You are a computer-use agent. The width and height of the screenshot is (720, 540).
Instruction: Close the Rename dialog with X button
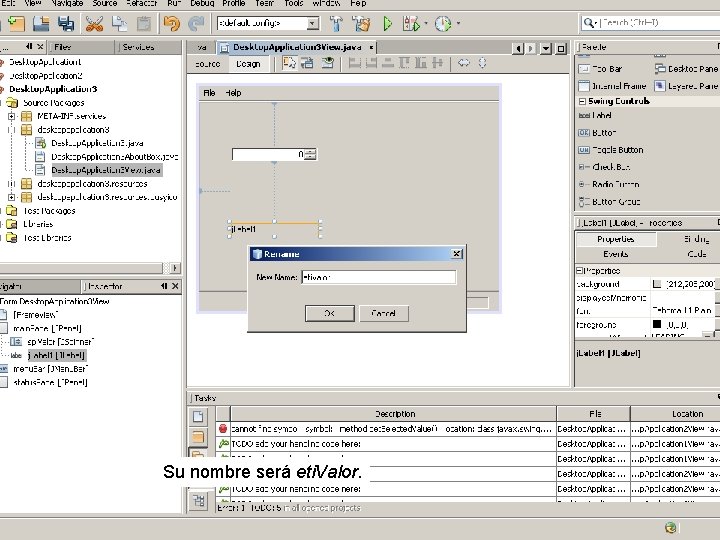(x=456, y=254)
